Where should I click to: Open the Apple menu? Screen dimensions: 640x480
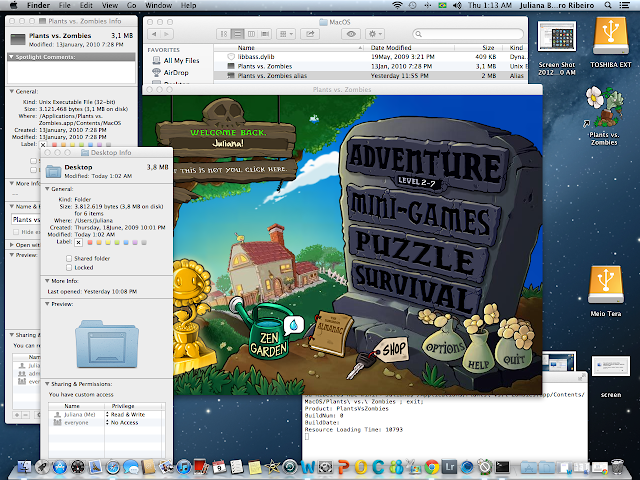pos(13,5)
